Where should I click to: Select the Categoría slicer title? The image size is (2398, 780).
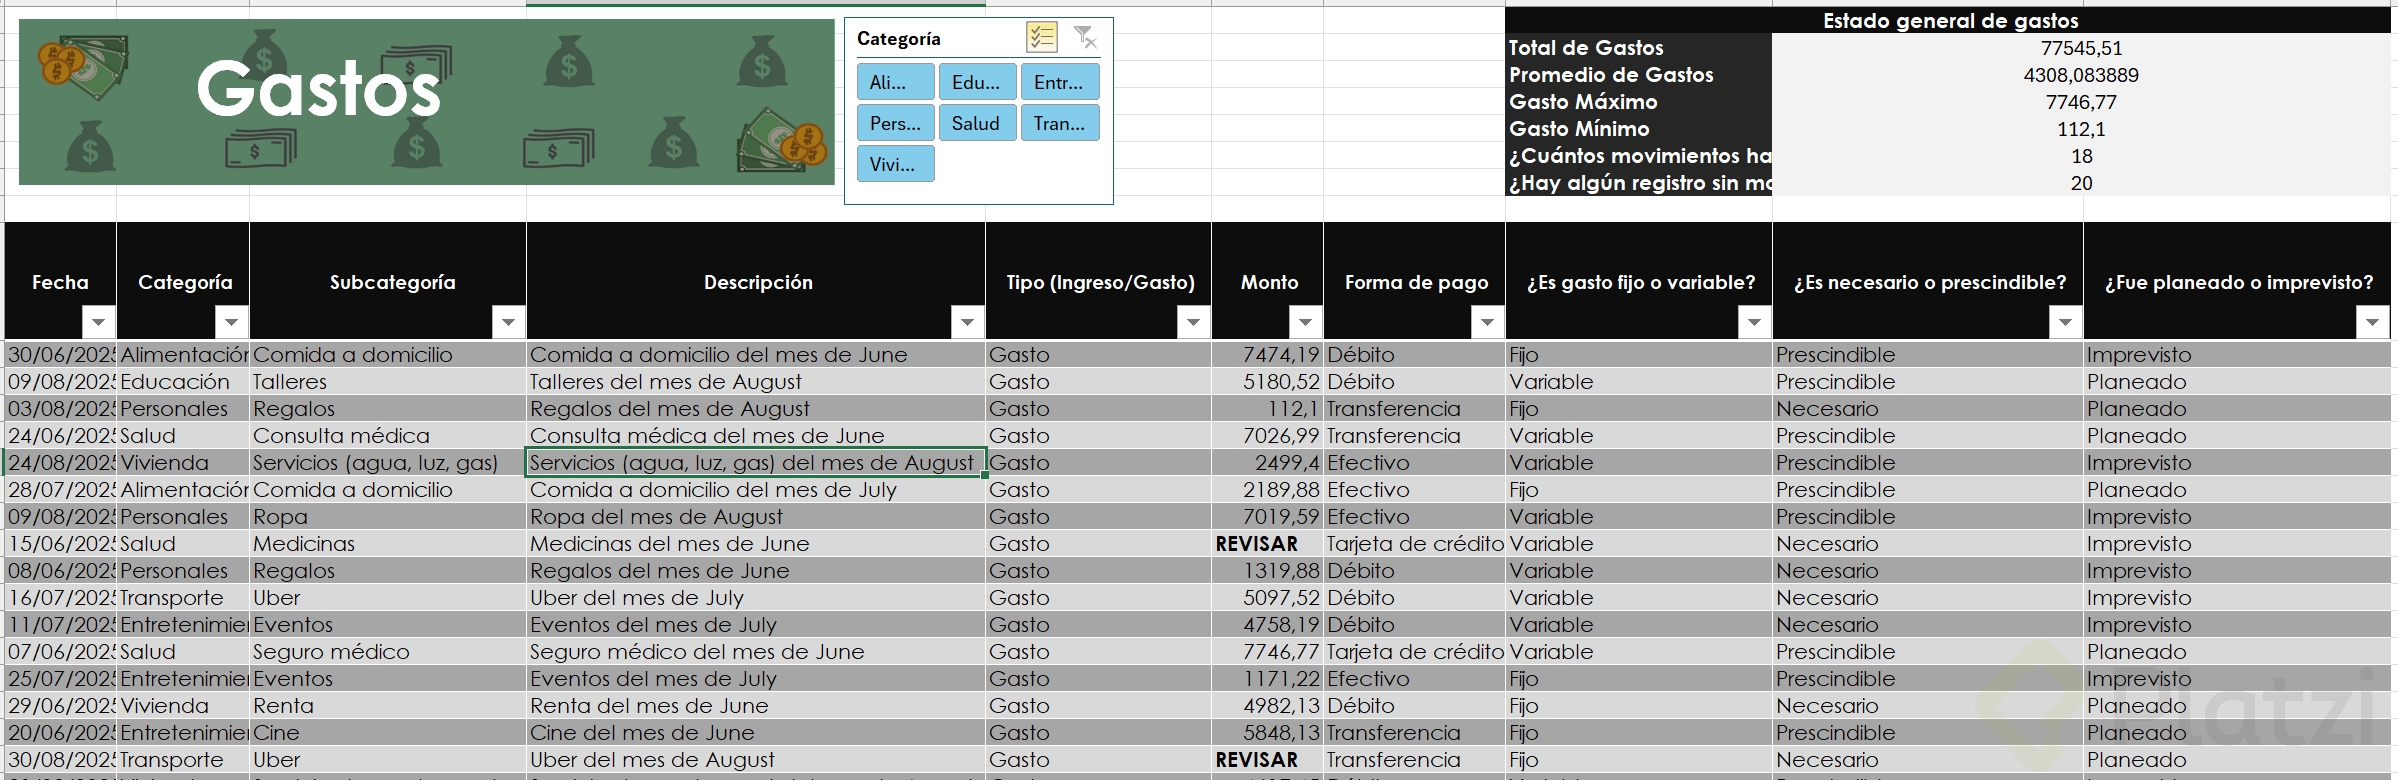[899, 38]
